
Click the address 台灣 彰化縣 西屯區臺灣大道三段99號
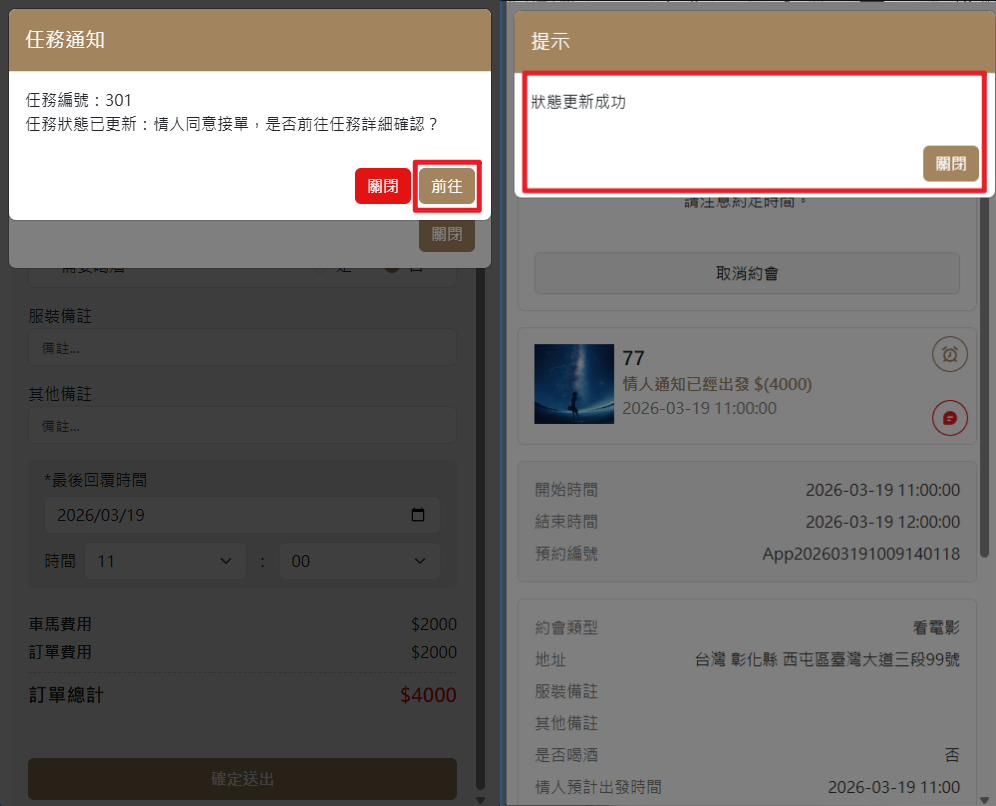(x=827, y=659)
